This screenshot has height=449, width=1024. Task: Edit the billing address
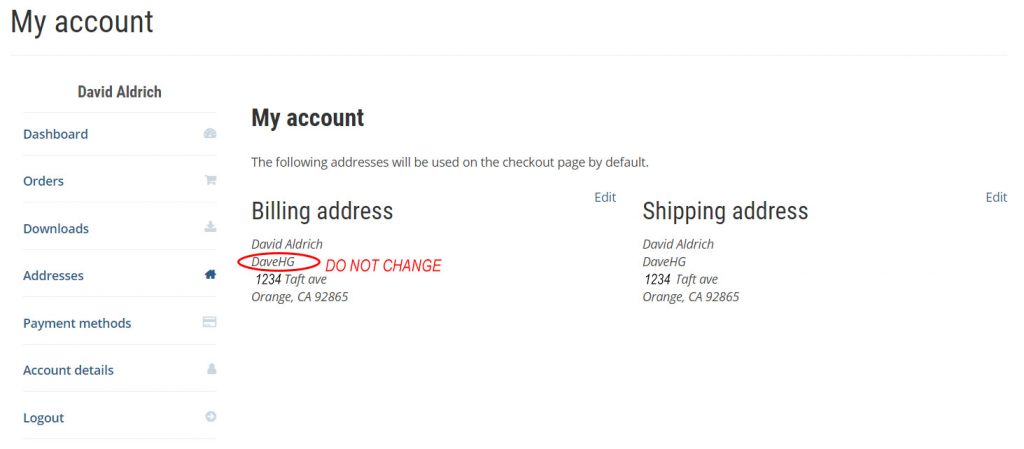[x=605, y=197]
